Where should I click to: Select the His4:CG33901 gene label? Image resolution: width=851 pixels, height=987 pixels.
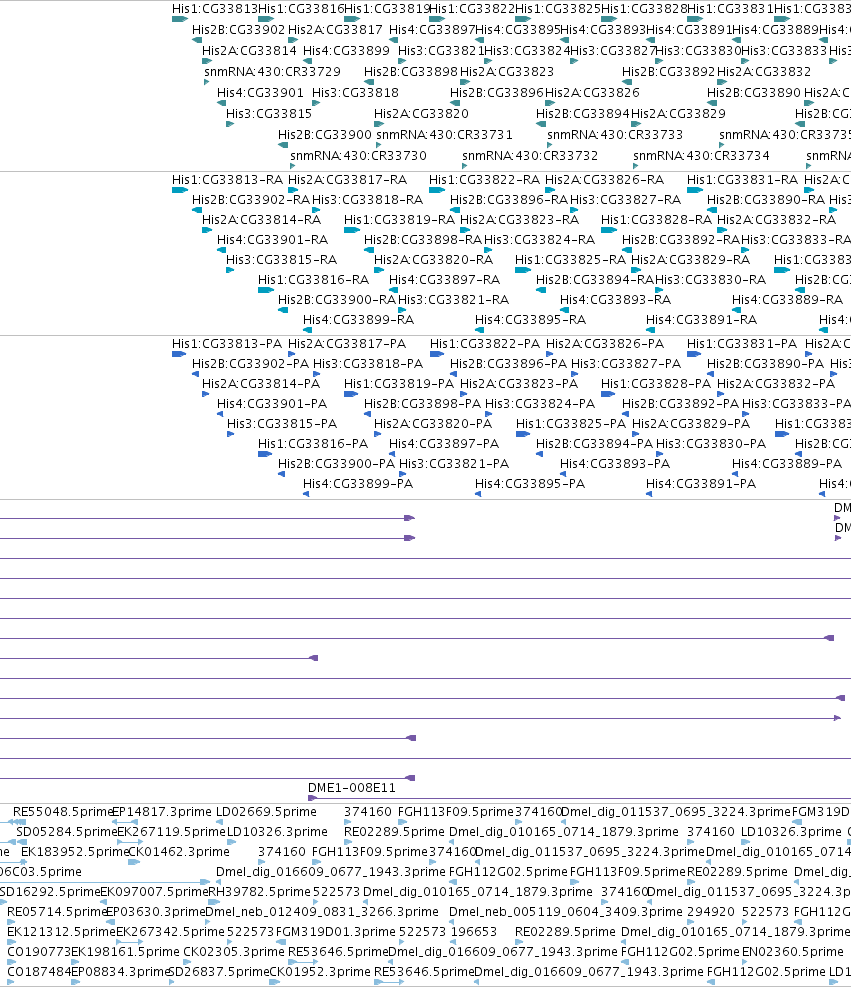tap(261, 93)
